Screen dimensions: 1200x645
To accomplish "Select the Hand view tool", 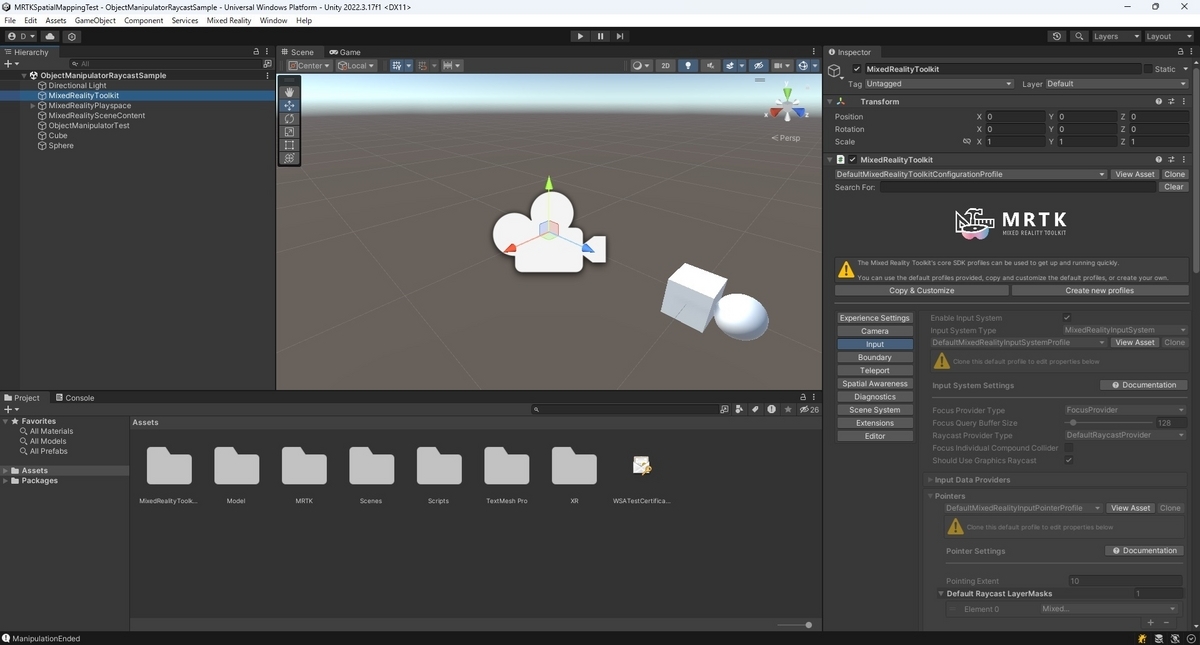I will 289,92.
